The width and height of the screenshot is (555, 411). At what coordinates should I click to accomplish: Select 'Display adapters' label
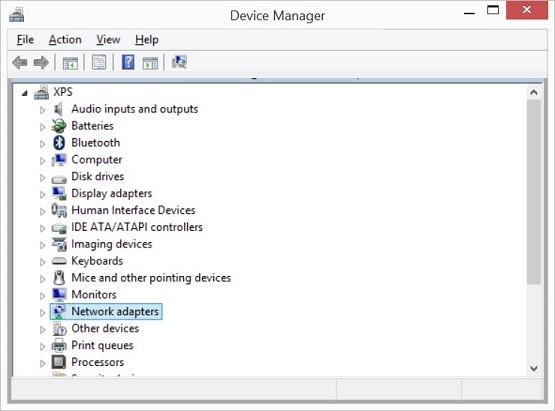click(x=111, y=193)
